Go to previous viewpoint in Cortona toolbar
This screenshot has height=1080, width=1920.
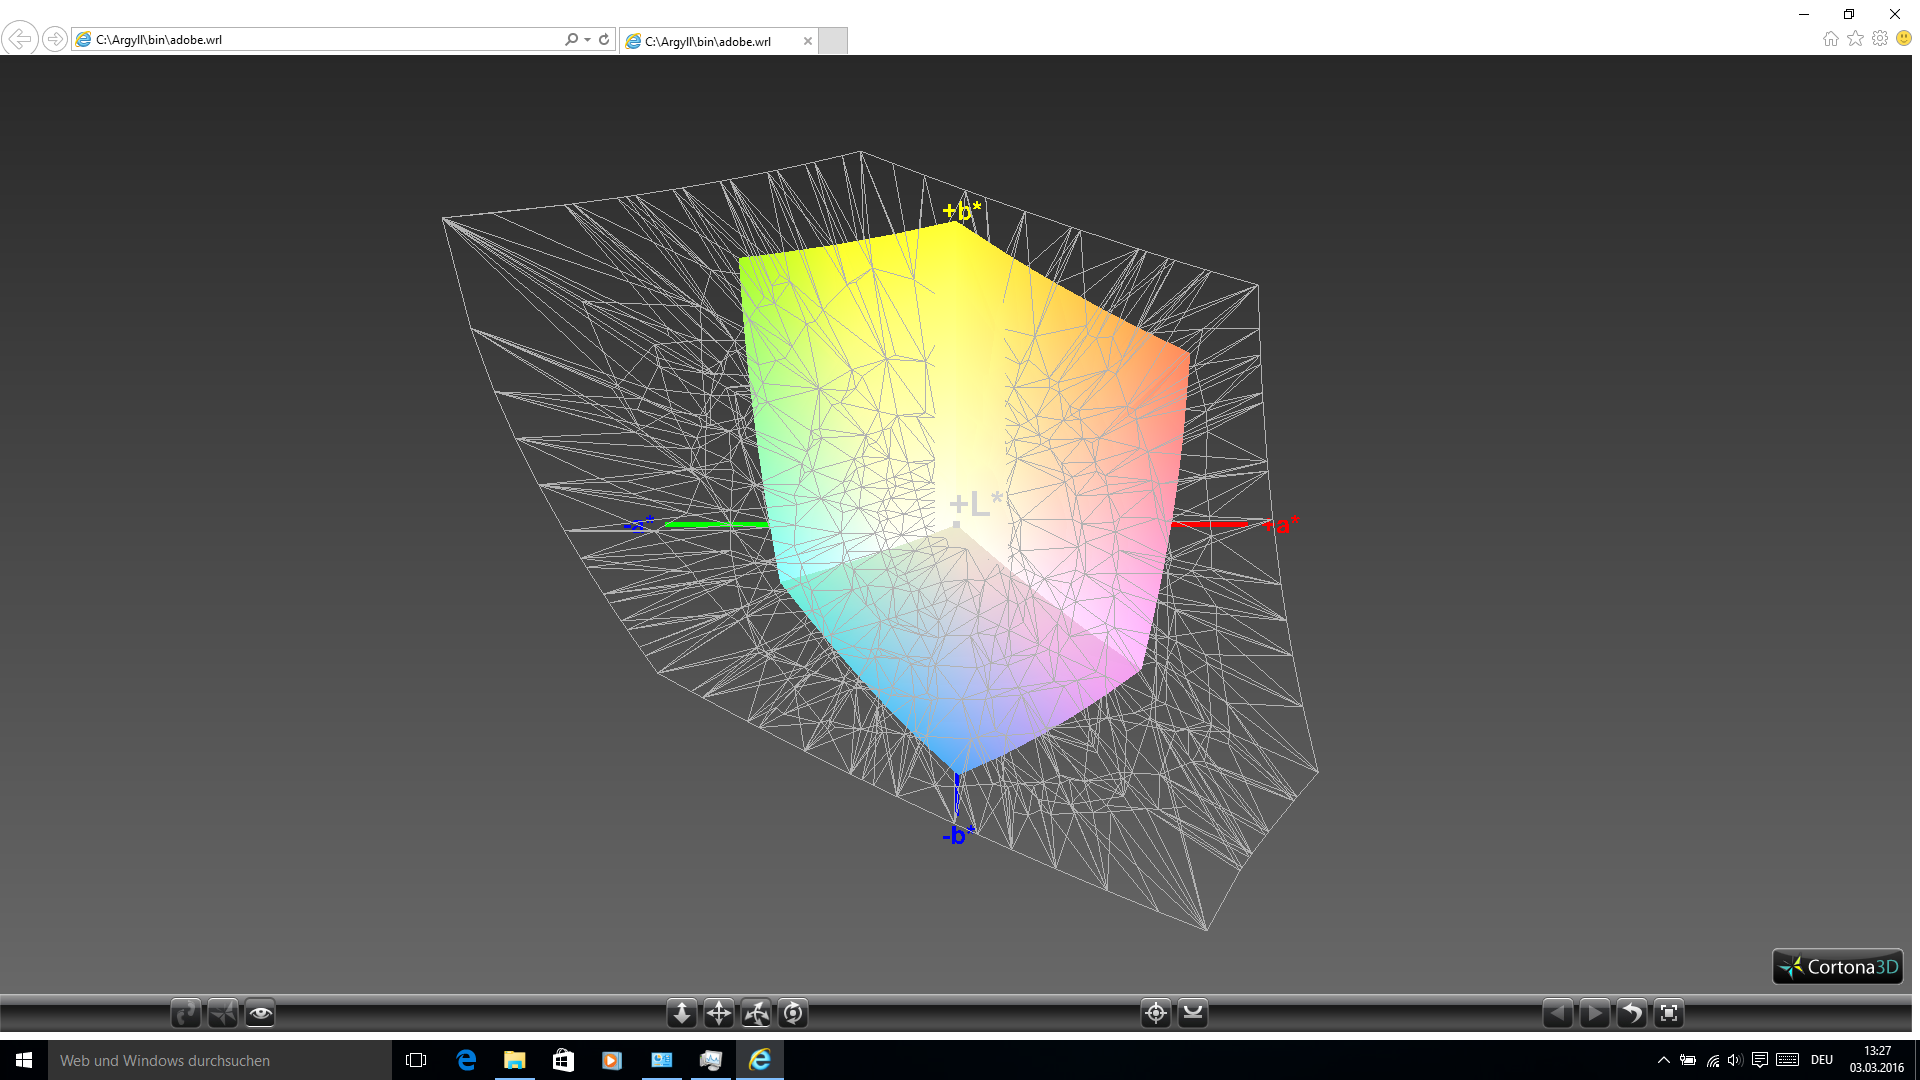pyautogui.click(x=1557, y=1013)
